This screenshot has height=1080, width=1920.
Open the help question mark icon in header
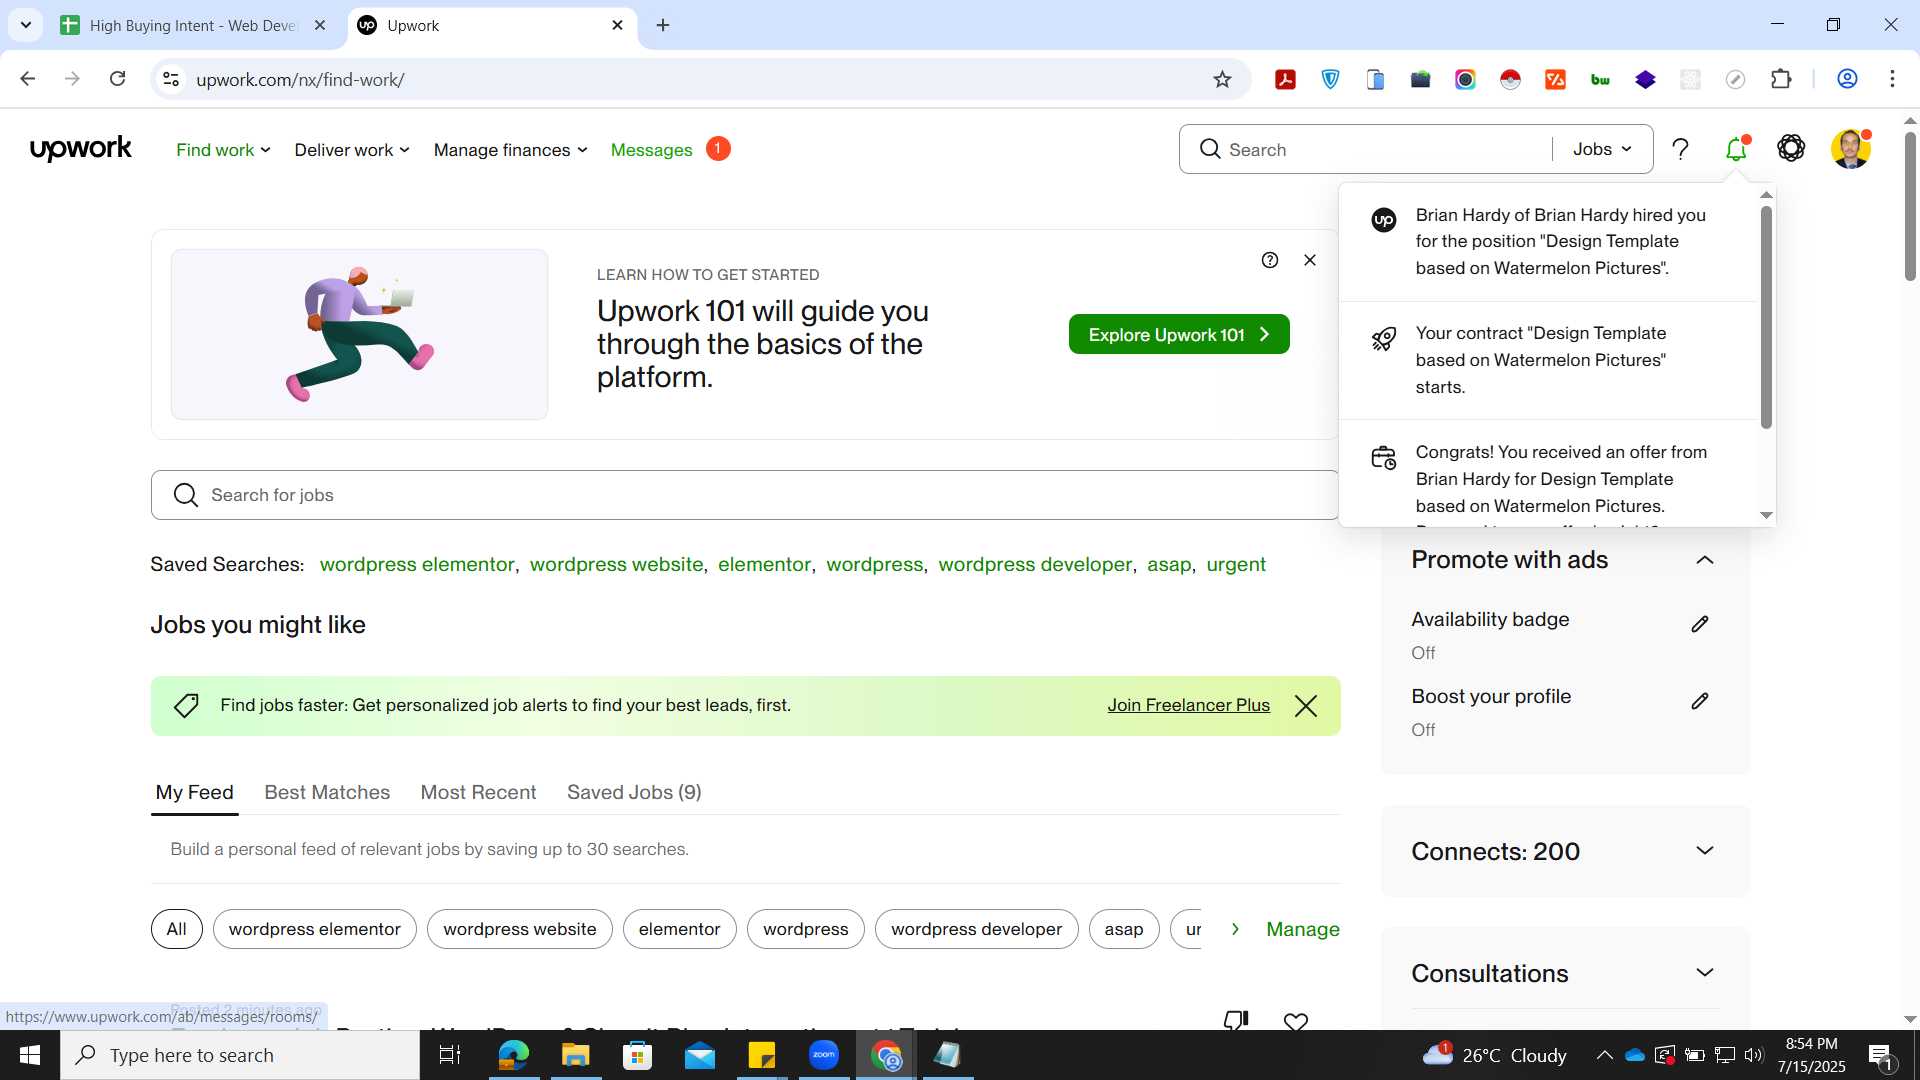coord(1680,149)
